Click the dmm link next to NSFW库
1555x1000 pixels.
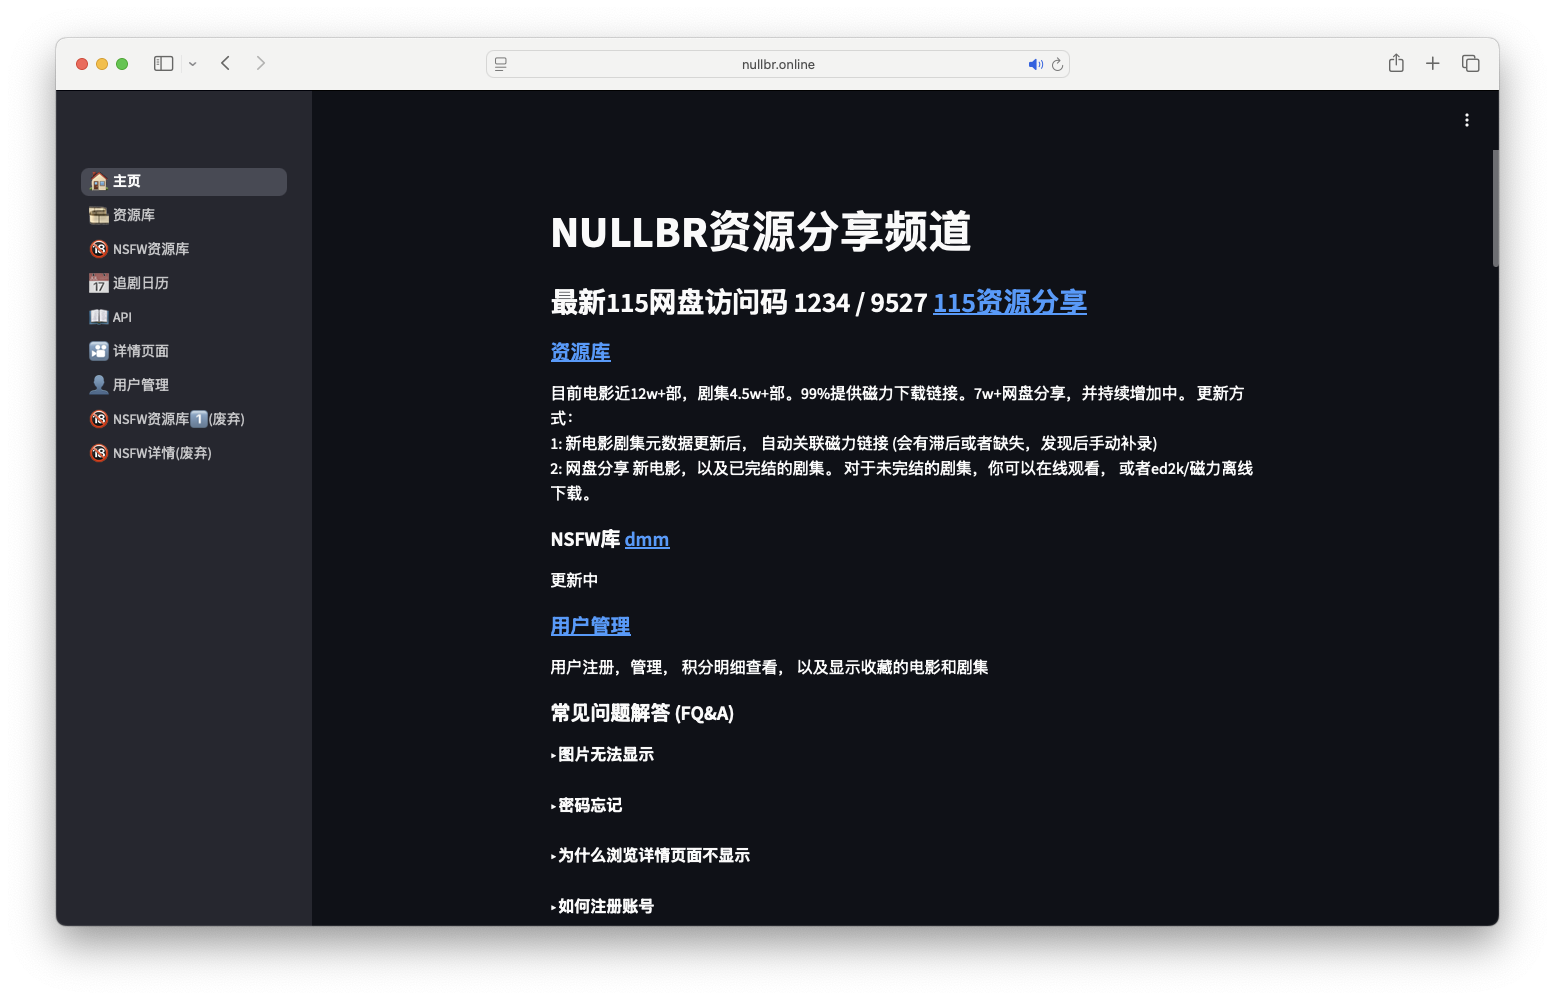[x=646, y=539]
